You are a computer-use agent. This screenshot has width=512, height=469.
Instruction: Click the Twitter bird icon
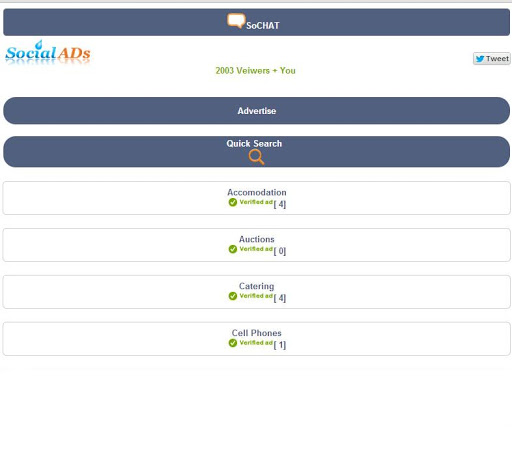480,59
